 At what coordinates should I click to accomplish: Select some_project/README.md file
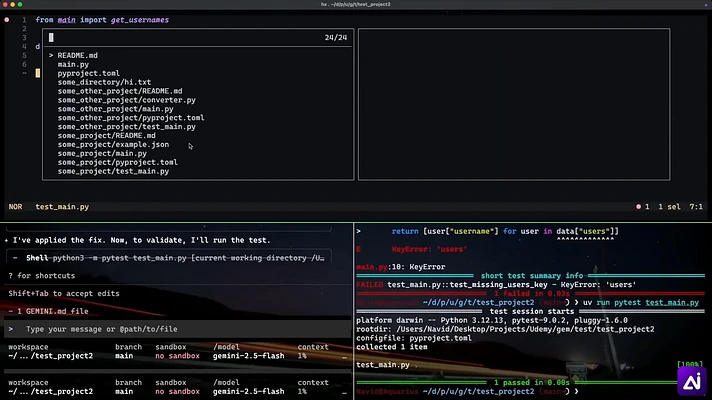[x=107, y=135]
